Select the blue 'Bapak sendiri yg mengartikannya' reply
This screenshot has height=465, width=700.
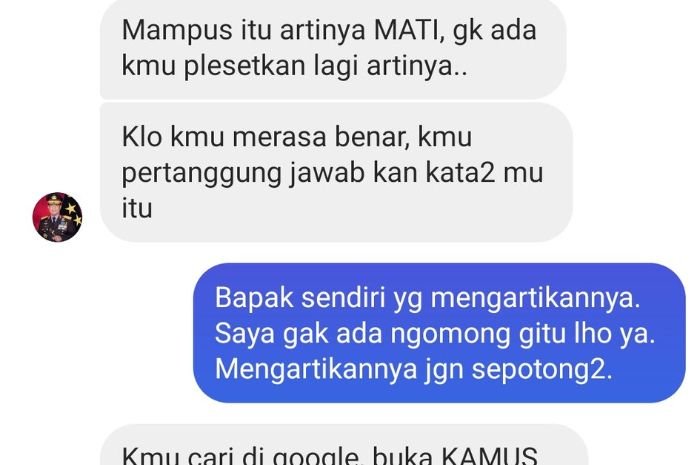[x=439, y=333]
